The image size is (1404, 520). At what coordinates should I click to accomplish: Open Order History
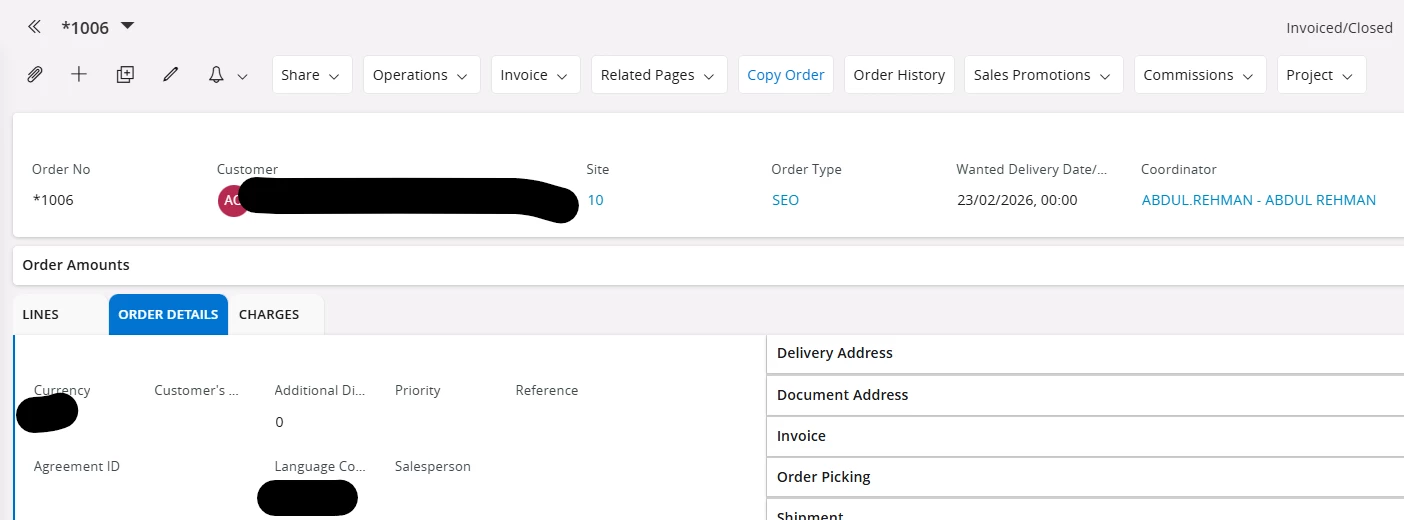point(899,75)
